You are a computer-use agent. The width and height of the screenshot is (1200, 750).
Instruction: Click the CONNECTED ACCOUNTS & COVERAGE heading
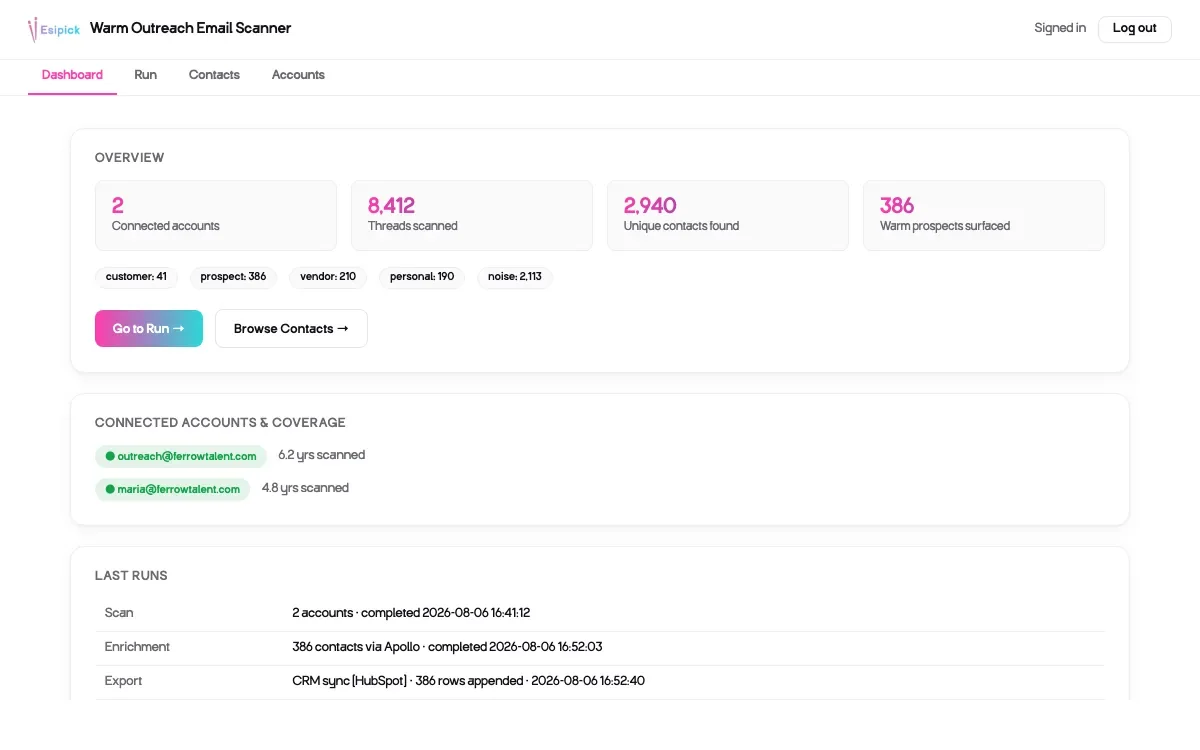(x=220, y=423)
